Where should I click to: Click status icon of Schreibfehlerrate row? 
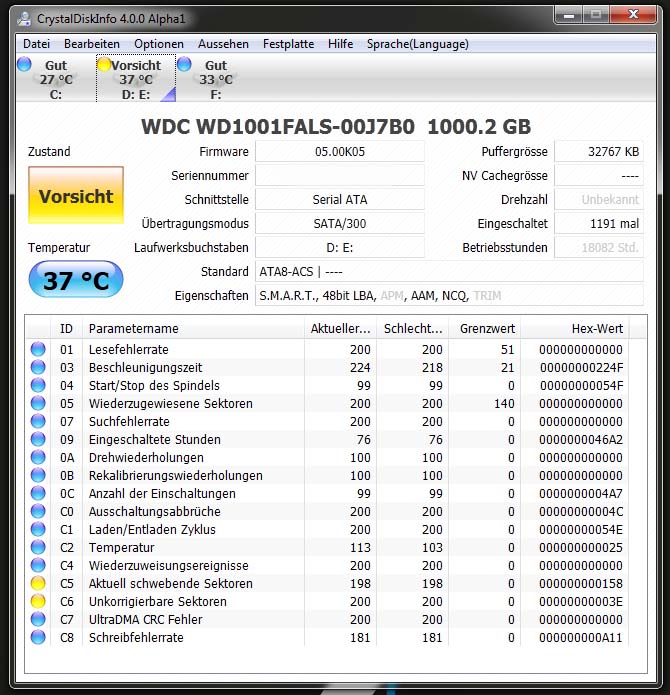click(x=38, y=637)
